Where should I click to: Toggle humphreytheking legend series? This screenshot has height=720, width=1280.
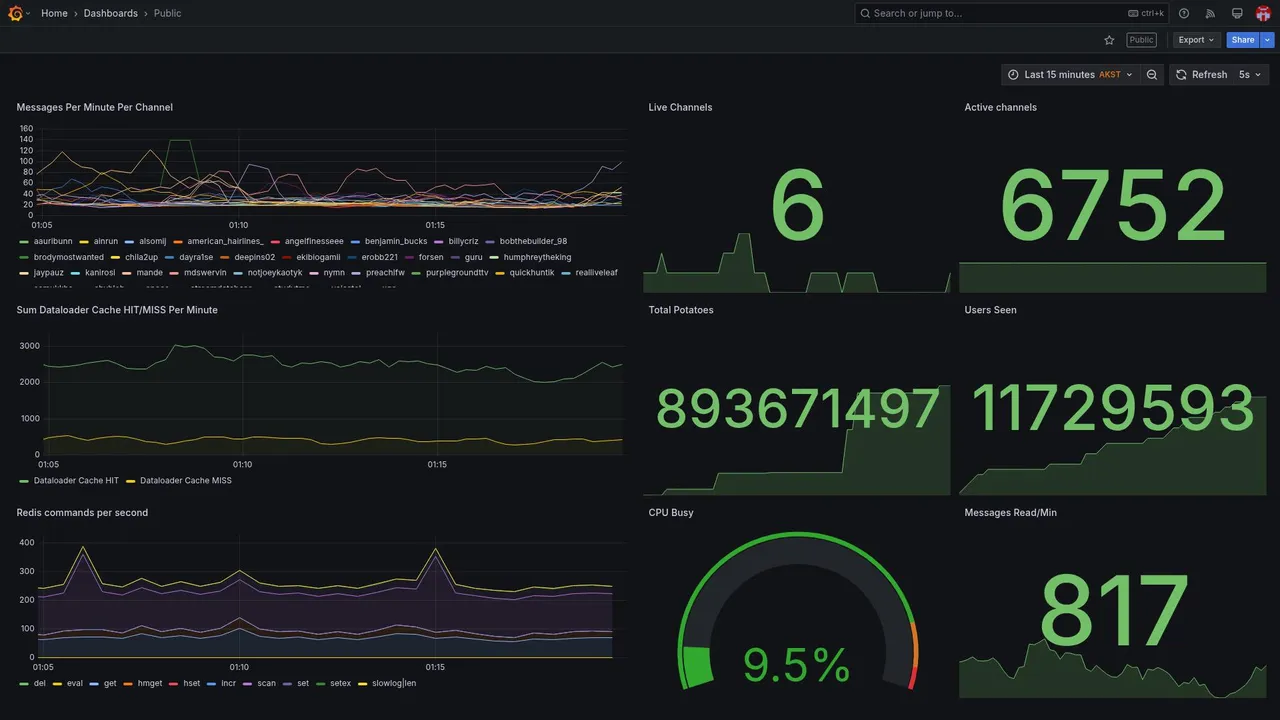(537, 257)
